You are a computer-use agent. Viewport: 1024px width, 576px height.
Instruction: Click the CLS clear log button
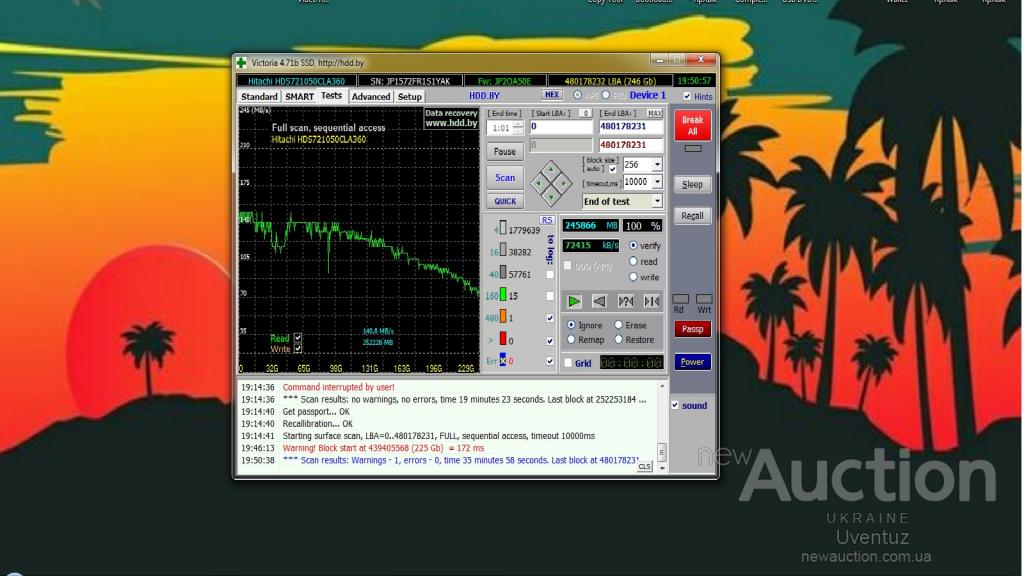click(x=645, y=466)
